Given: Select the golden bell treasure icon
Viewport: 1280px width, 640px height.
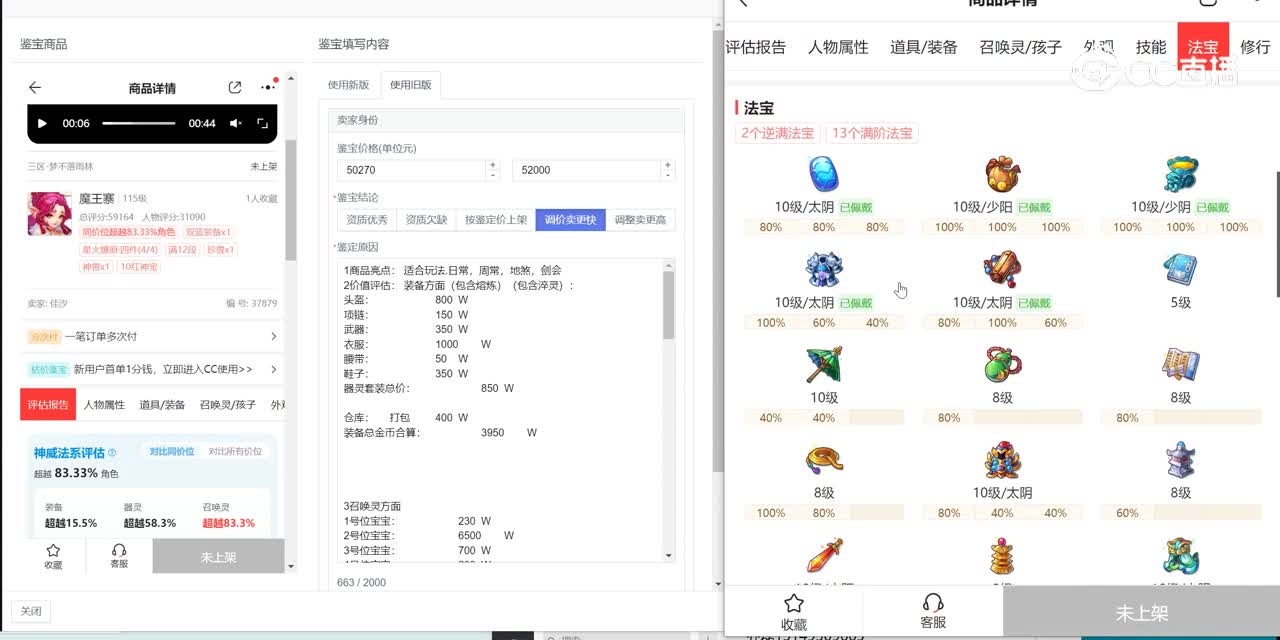Looking at the screenshot, I should pyautogui.click(x=1002, y=556).
